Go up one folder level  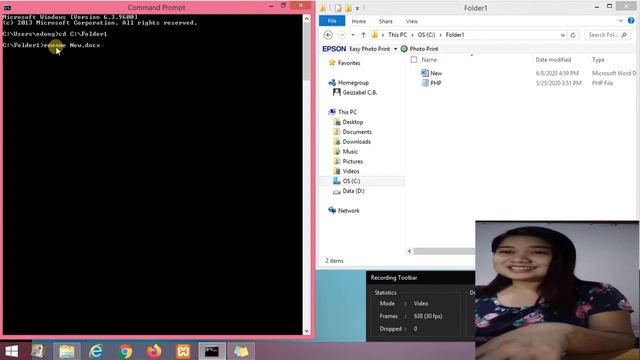point(363,35)
